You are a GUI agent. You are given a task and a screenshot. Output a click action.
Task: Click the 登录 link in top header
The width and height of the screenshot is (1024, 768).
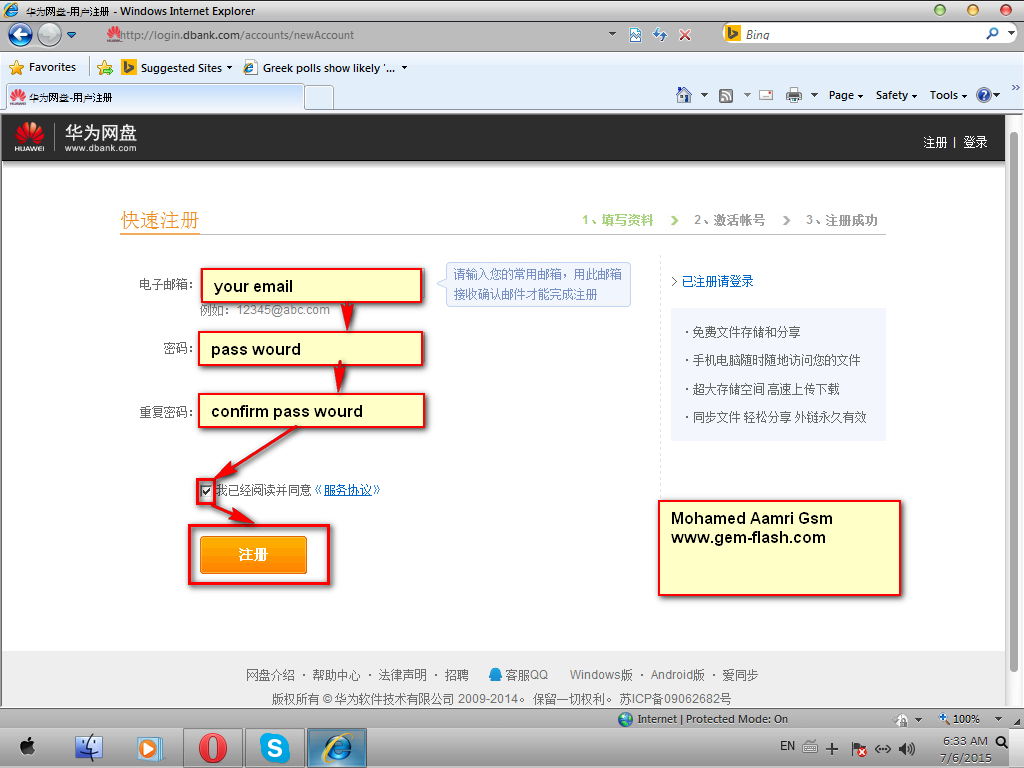[x=975, y=142]
